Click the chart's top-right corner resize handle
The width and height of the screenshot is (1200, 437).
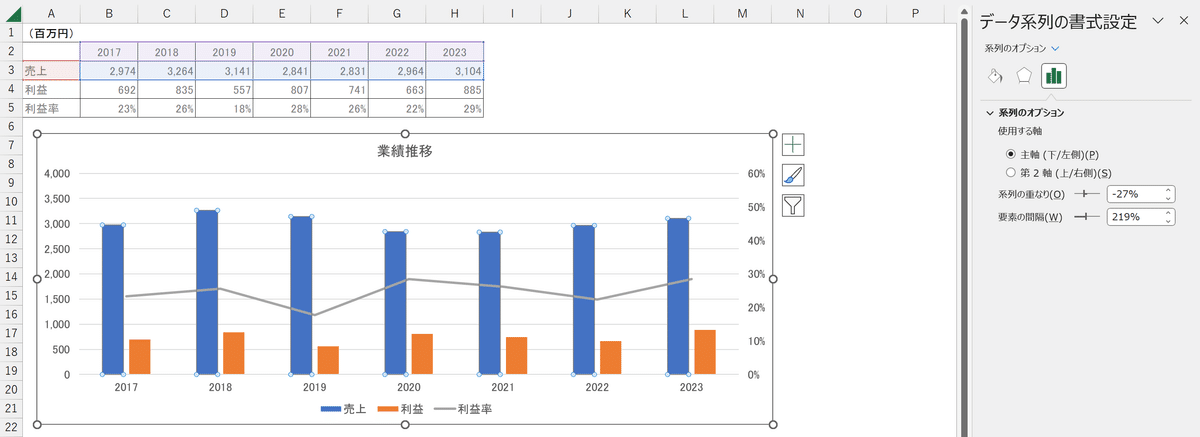(x=773, y=134)
